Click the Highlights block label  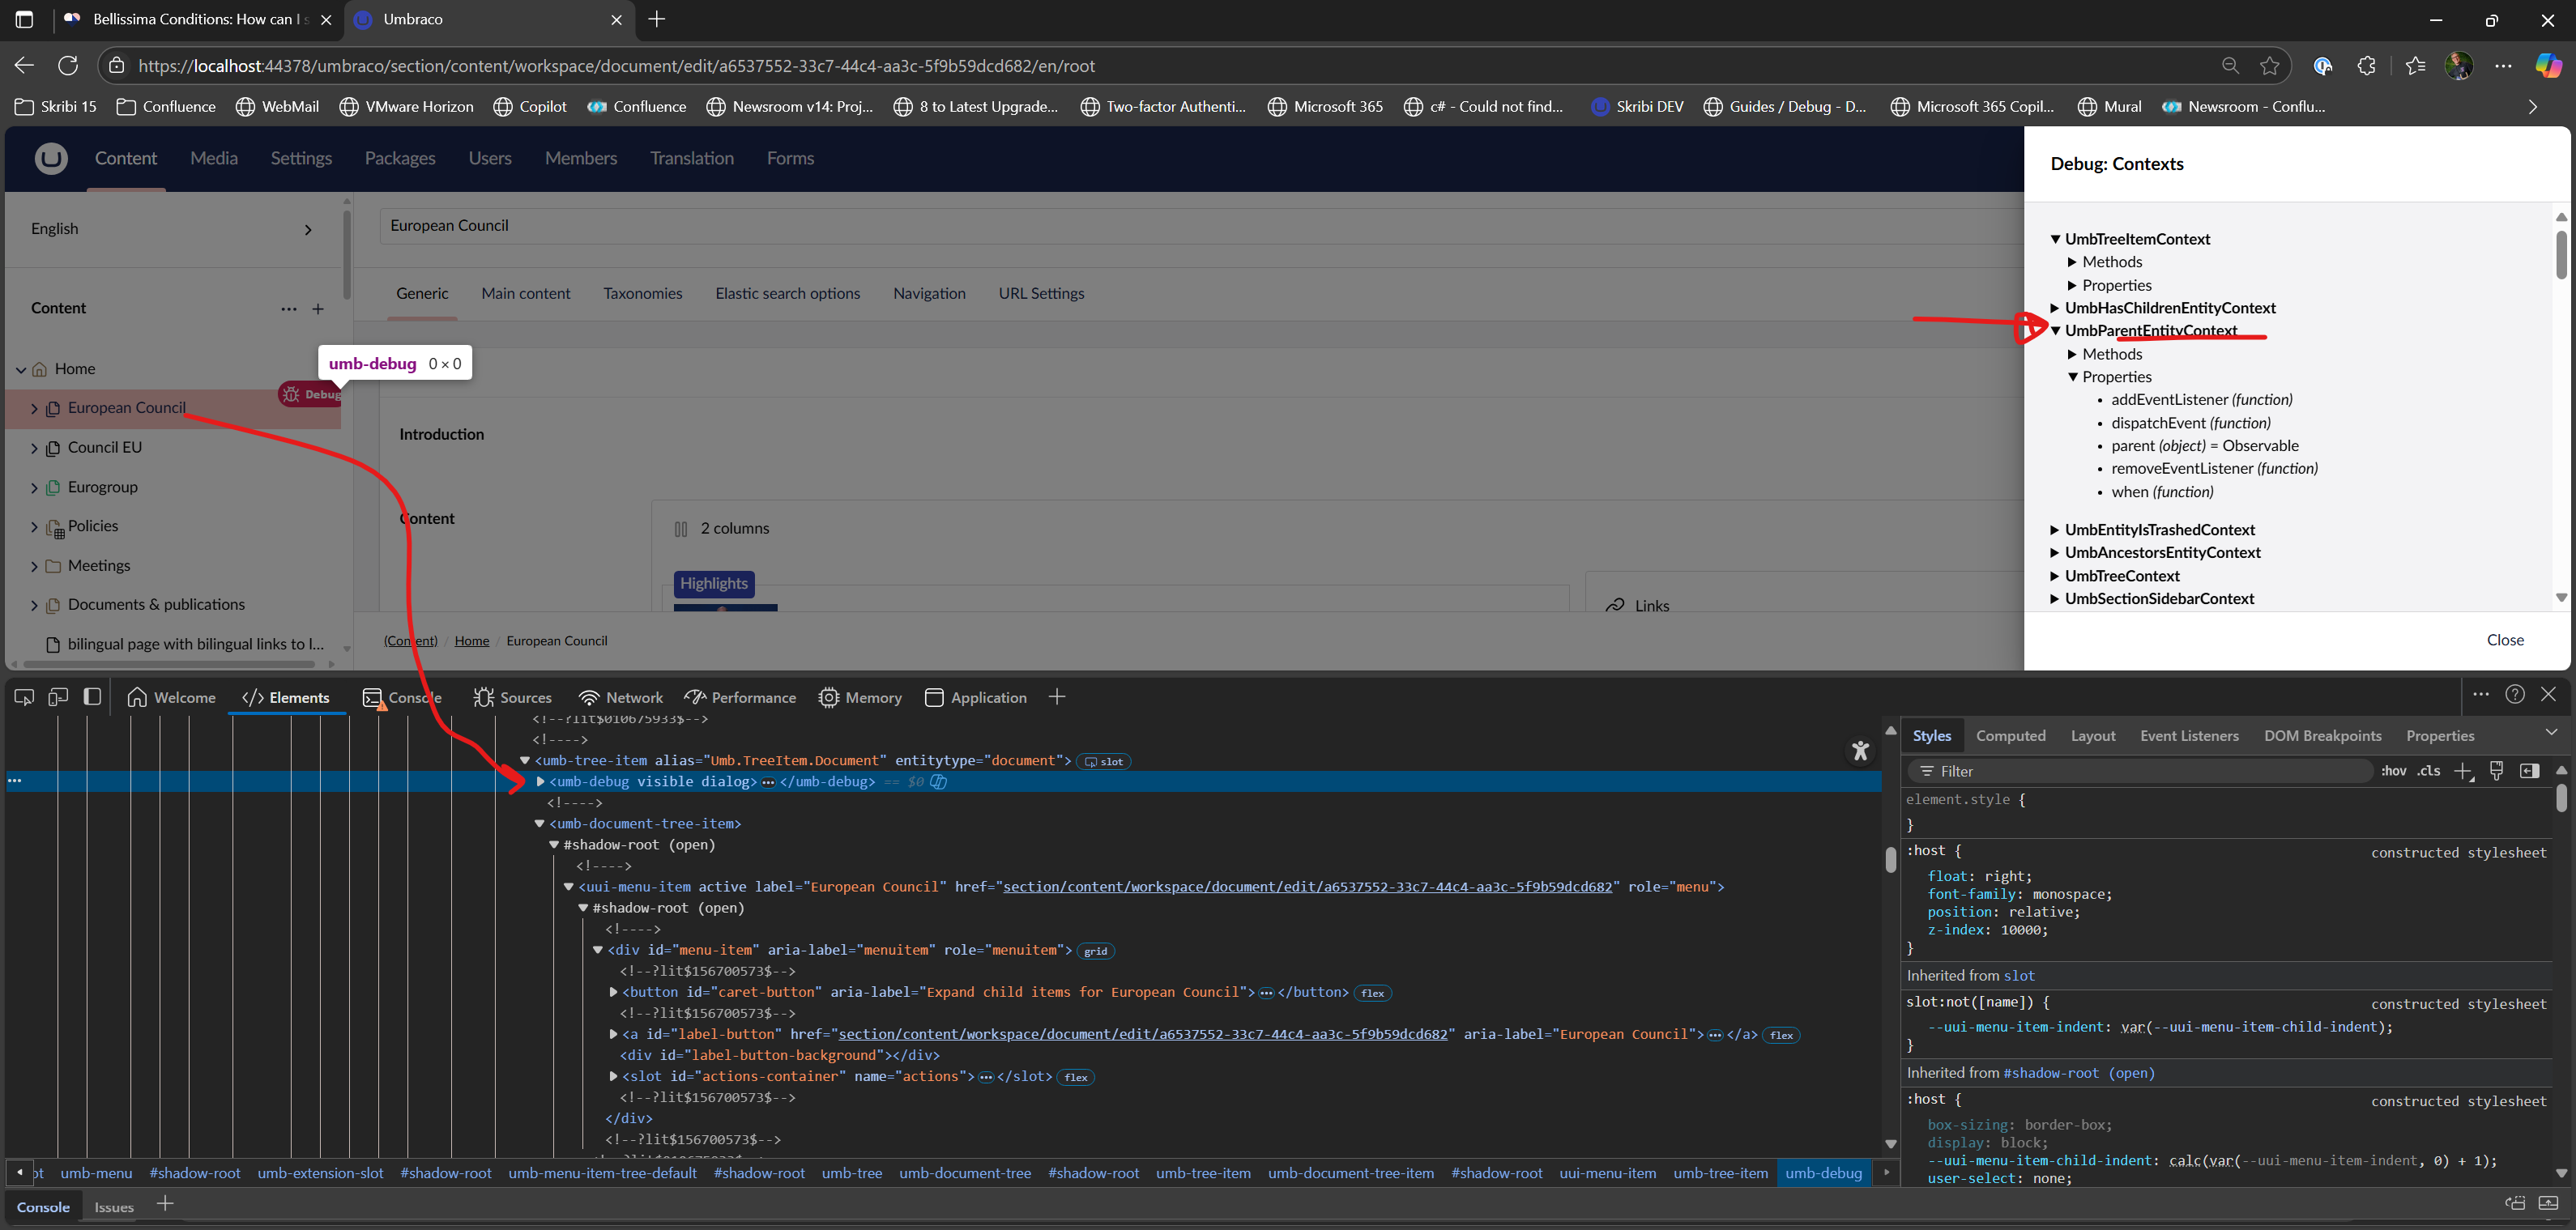tap(714, 584)
